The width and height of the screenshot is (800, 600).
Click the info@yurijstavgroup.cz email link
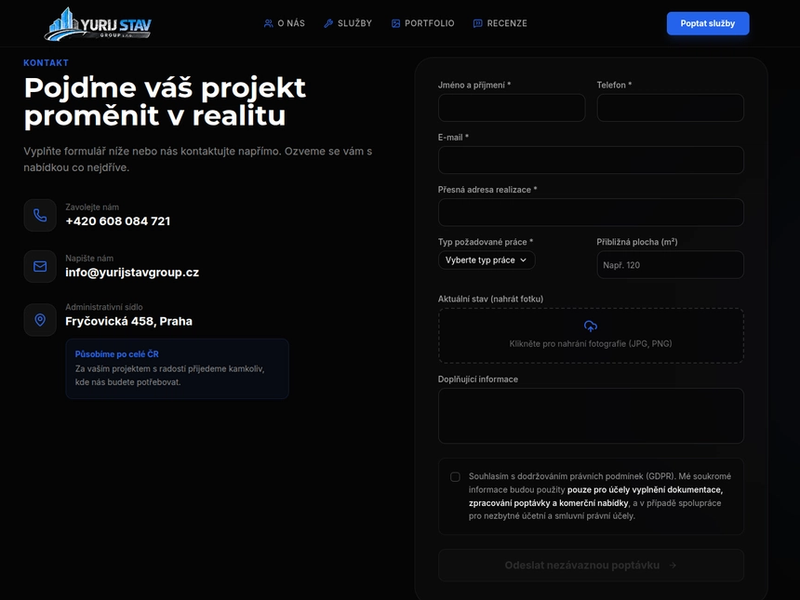(132, 272)
